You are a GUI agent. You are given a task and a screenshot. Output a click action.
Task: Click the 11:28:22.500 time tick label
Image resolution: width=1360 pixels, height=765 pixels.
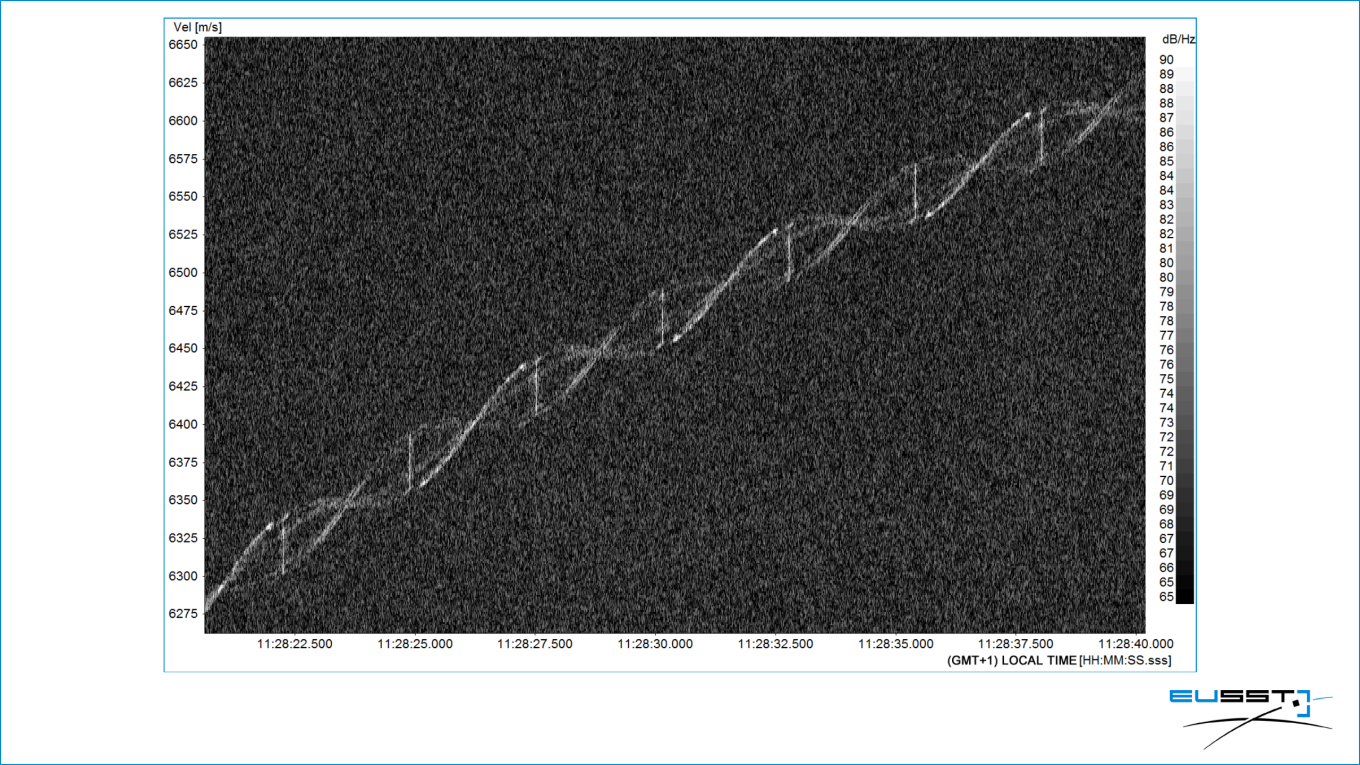click(x=295, y=644)
